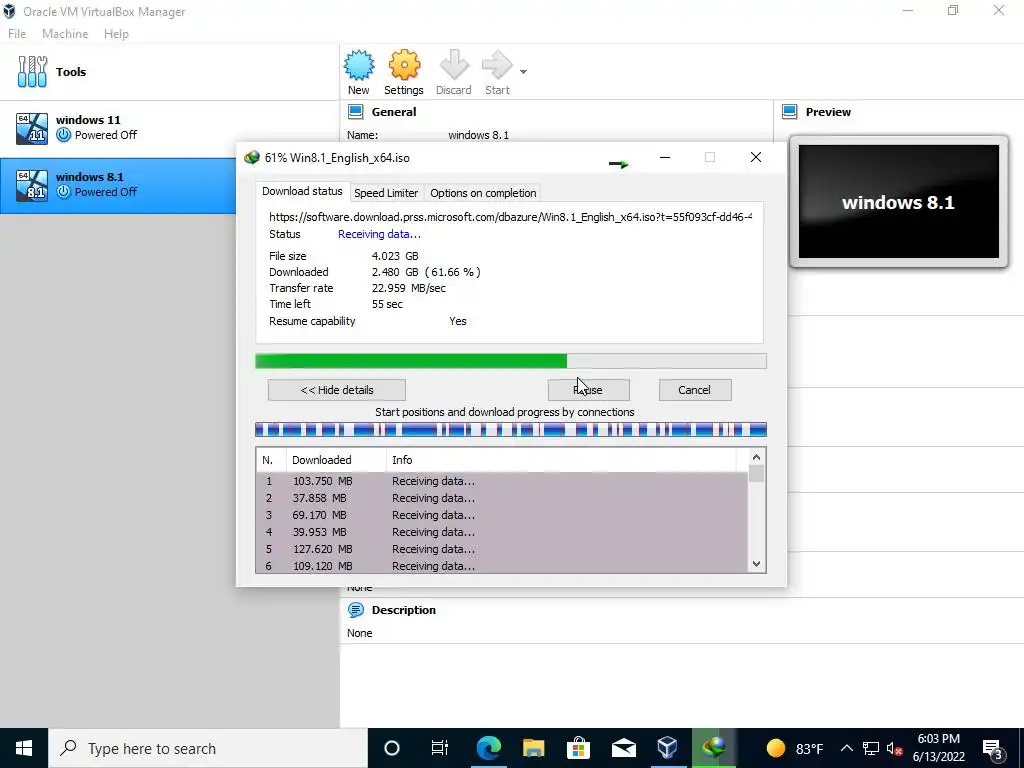Click the taskbar search box
The image size is (1024, 768).
pos(208,748)
